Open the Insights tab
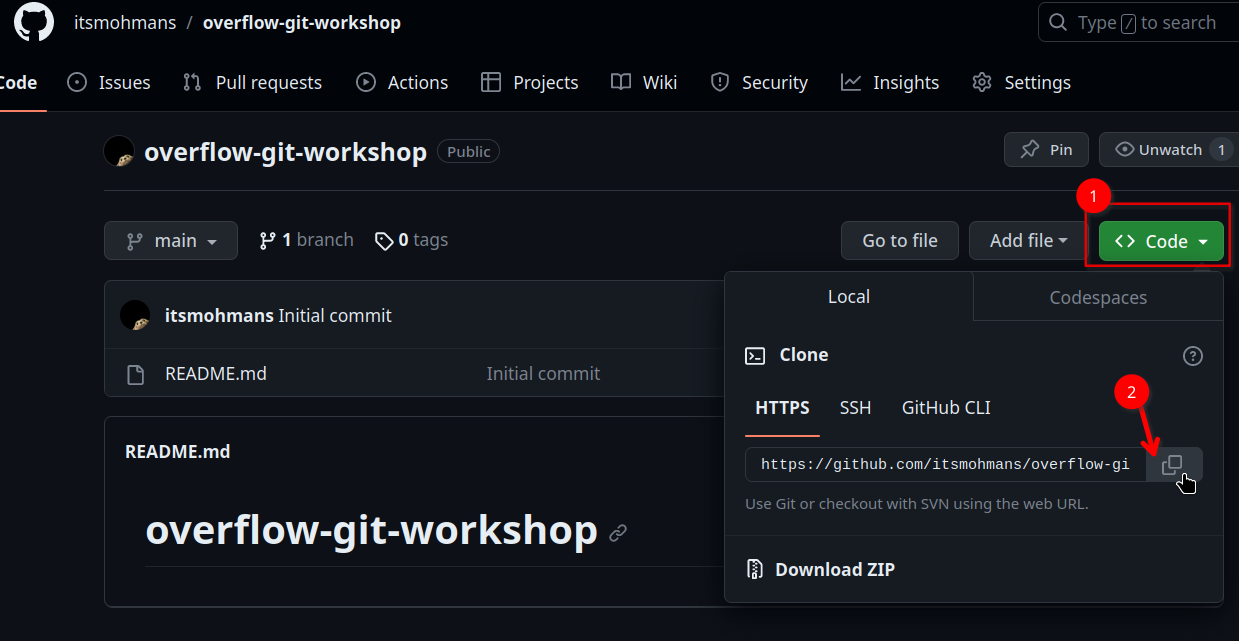 click(x=891, y=83)
